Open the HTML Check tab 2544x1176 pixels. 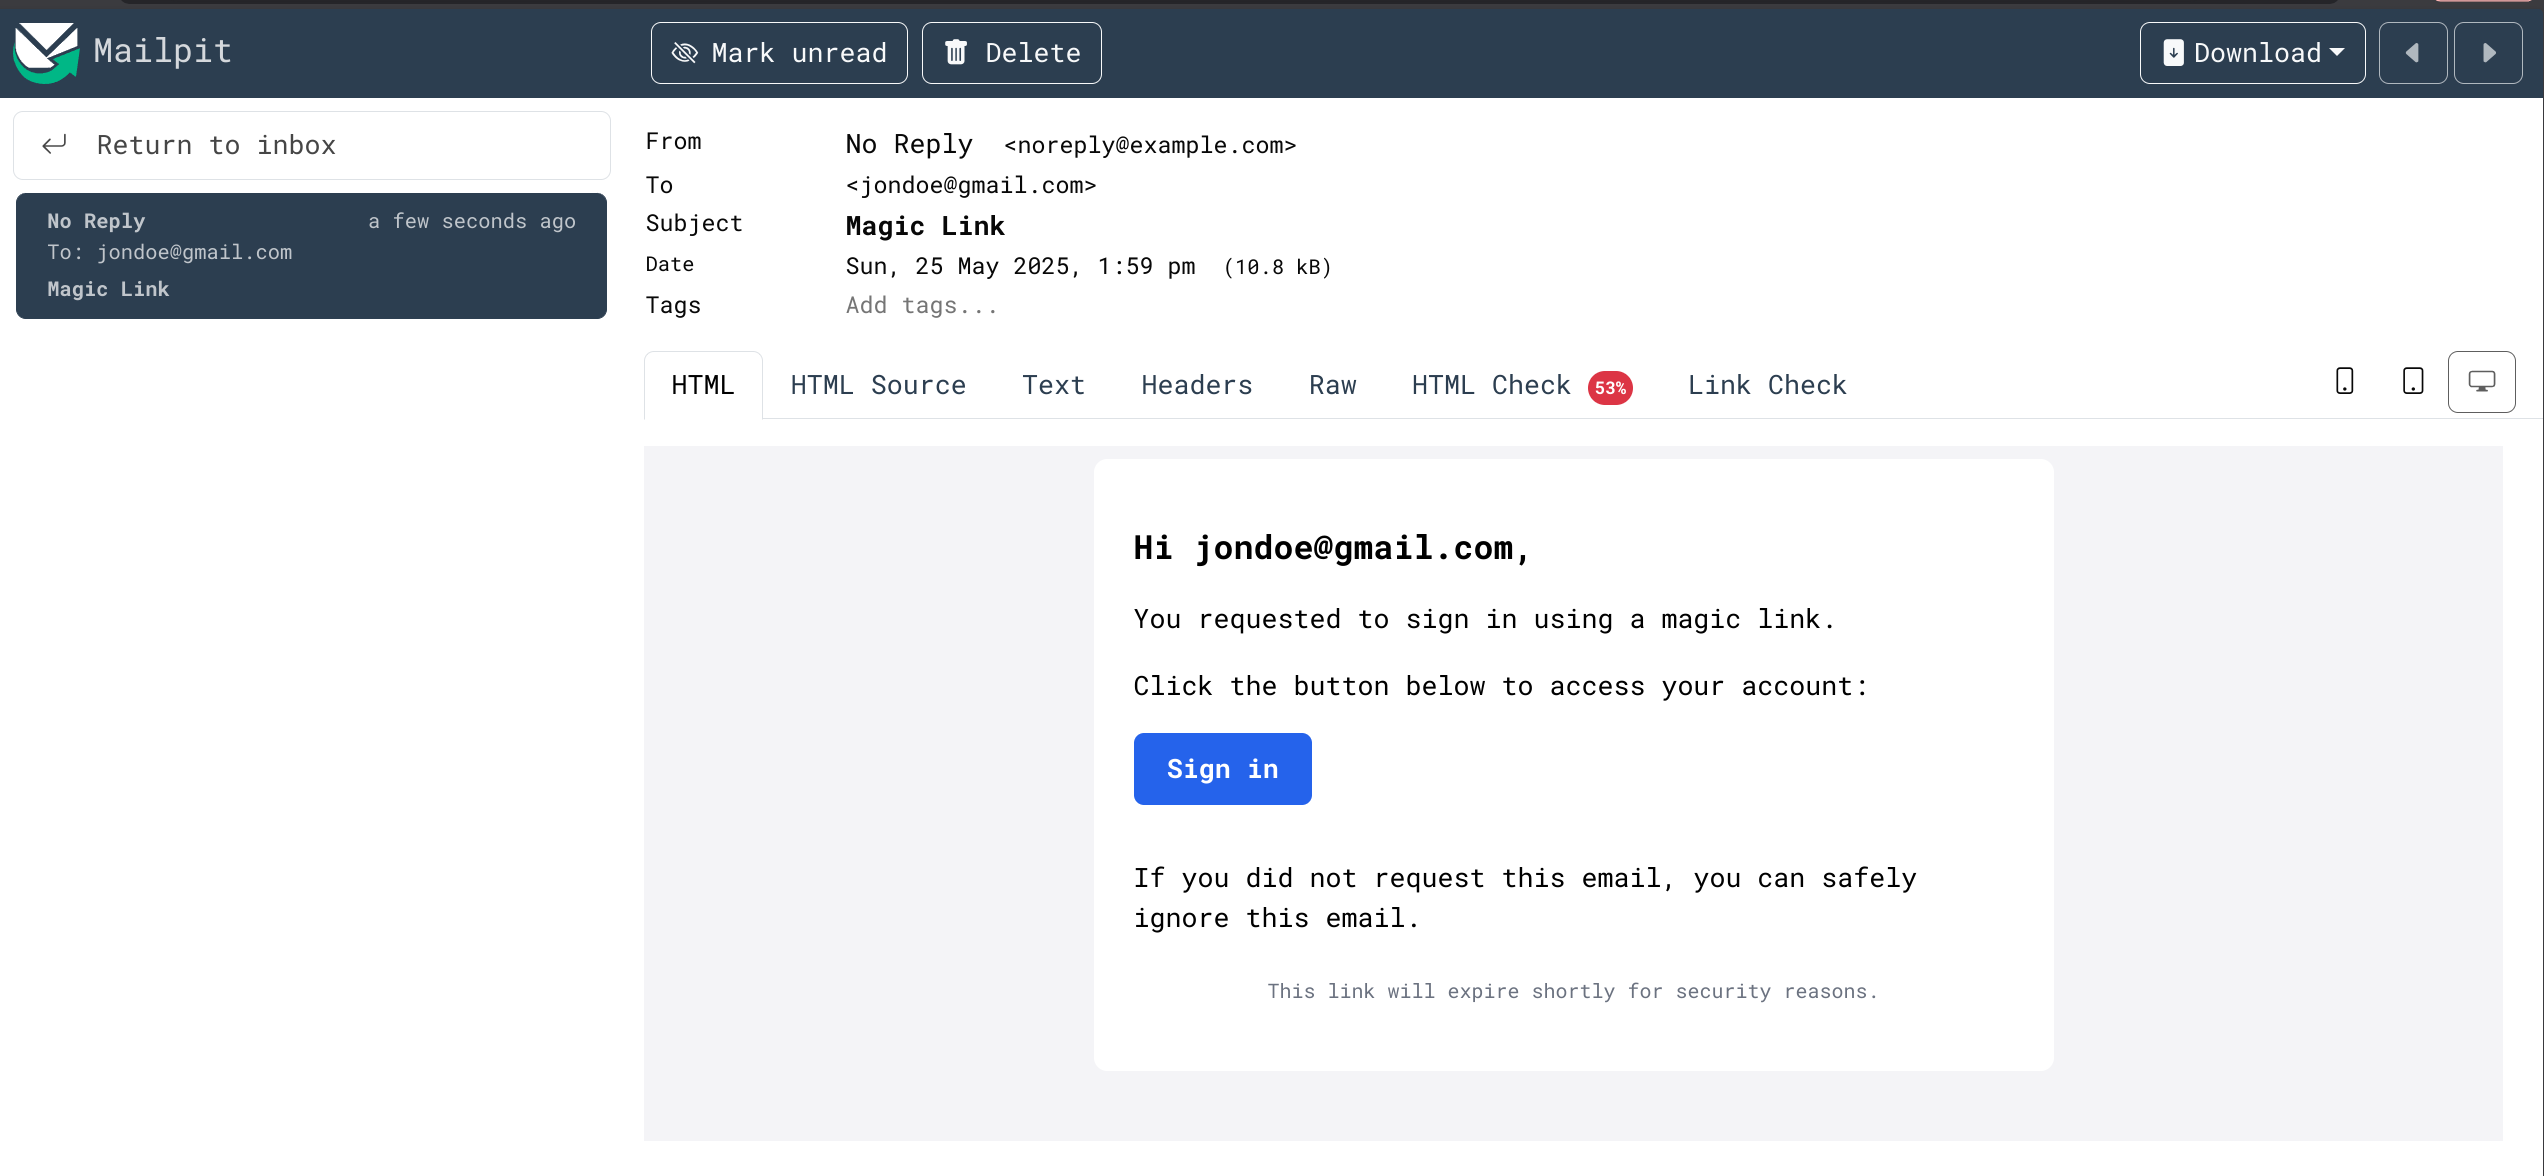[1521, 385]
